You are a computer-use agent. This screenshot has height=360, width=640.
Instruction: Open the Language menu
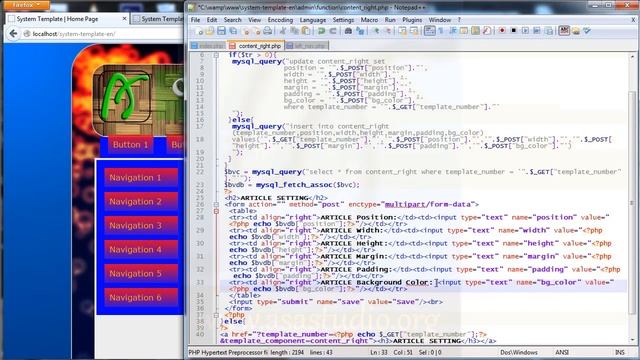click(x=313, y=20)
